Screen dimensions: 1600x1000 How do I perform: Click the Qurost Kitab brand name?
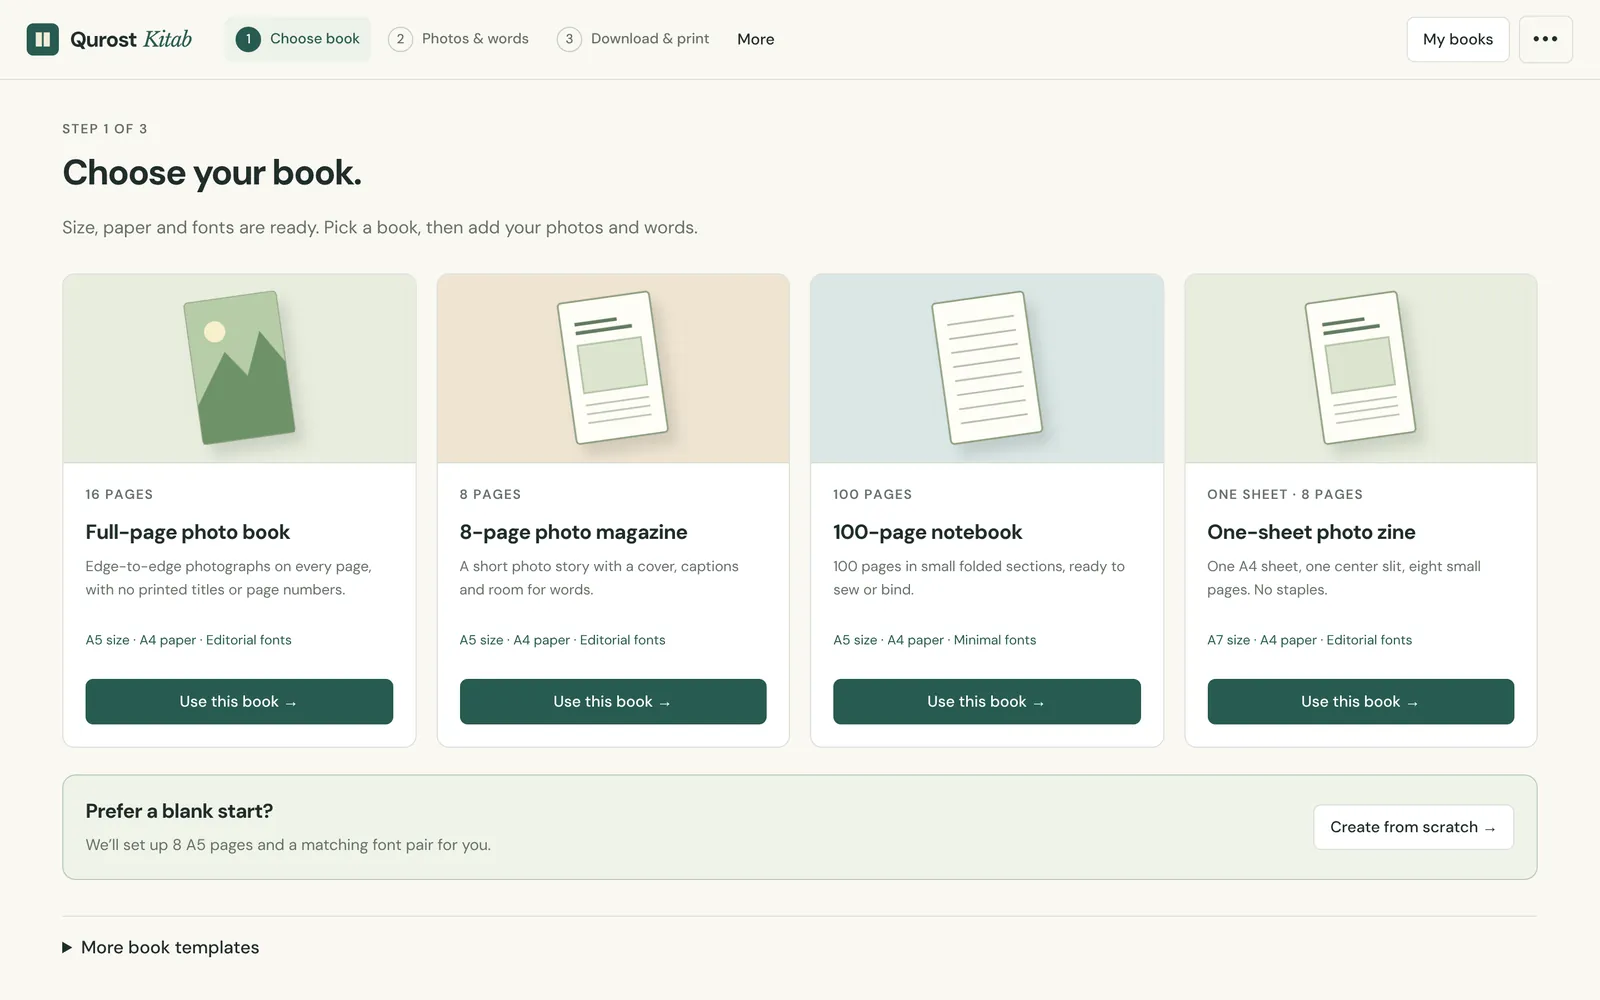click(x=131, y=39)
